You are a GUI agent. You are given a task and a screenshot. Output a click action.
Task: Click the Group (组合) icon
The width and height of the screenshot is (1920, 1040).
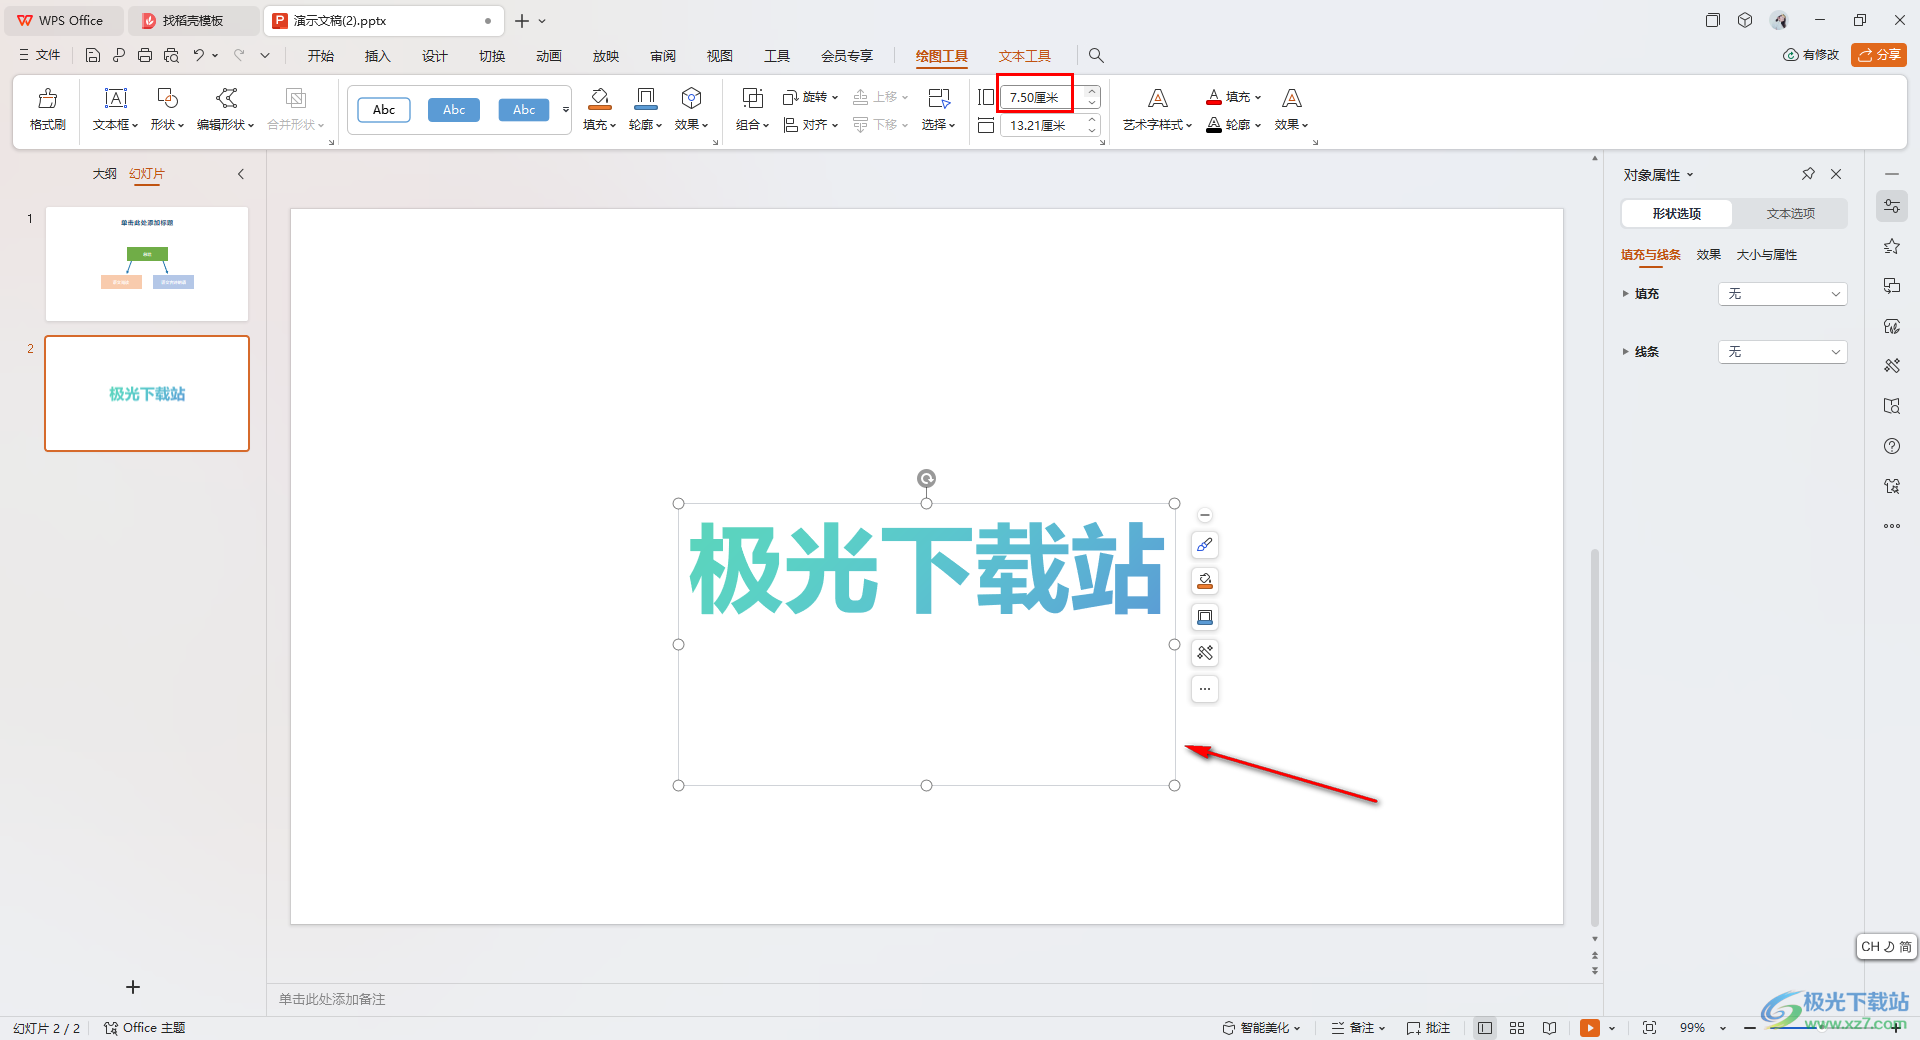[x=752, y=98]
